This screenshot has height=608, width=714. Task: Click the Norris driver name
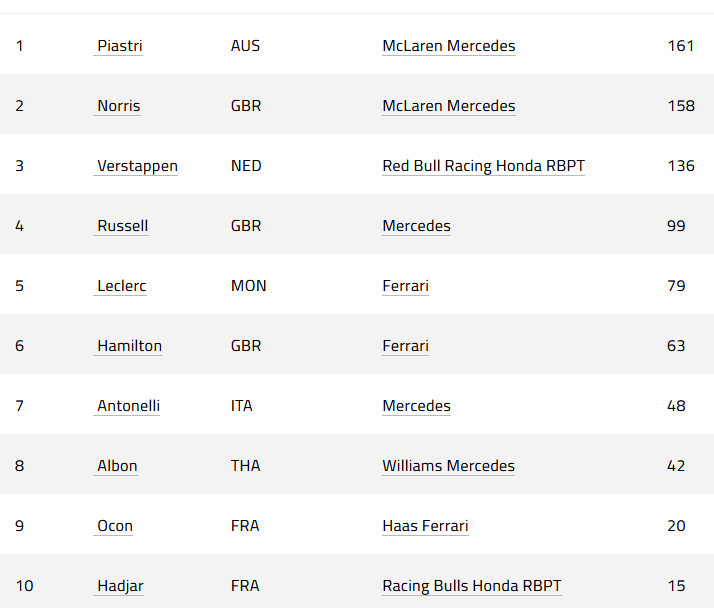tap(118, 106)
